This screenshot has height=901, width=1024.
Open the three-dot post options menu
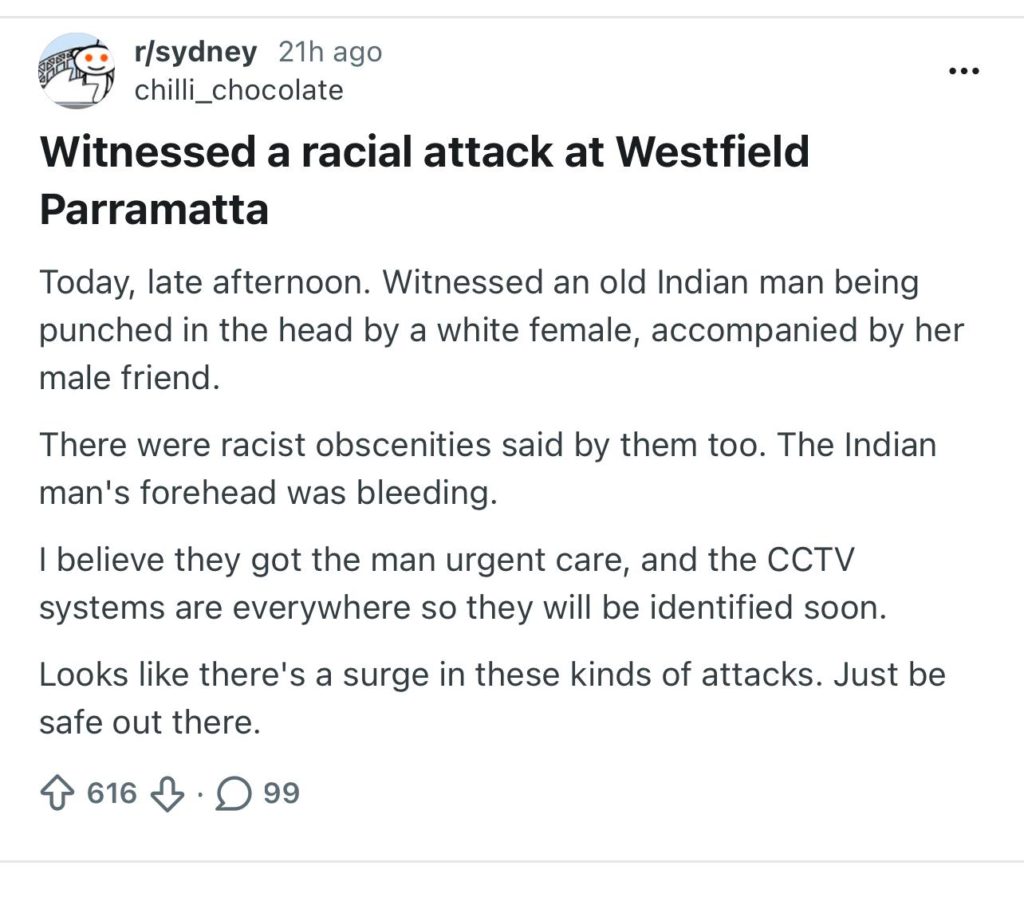click(964, 72)
